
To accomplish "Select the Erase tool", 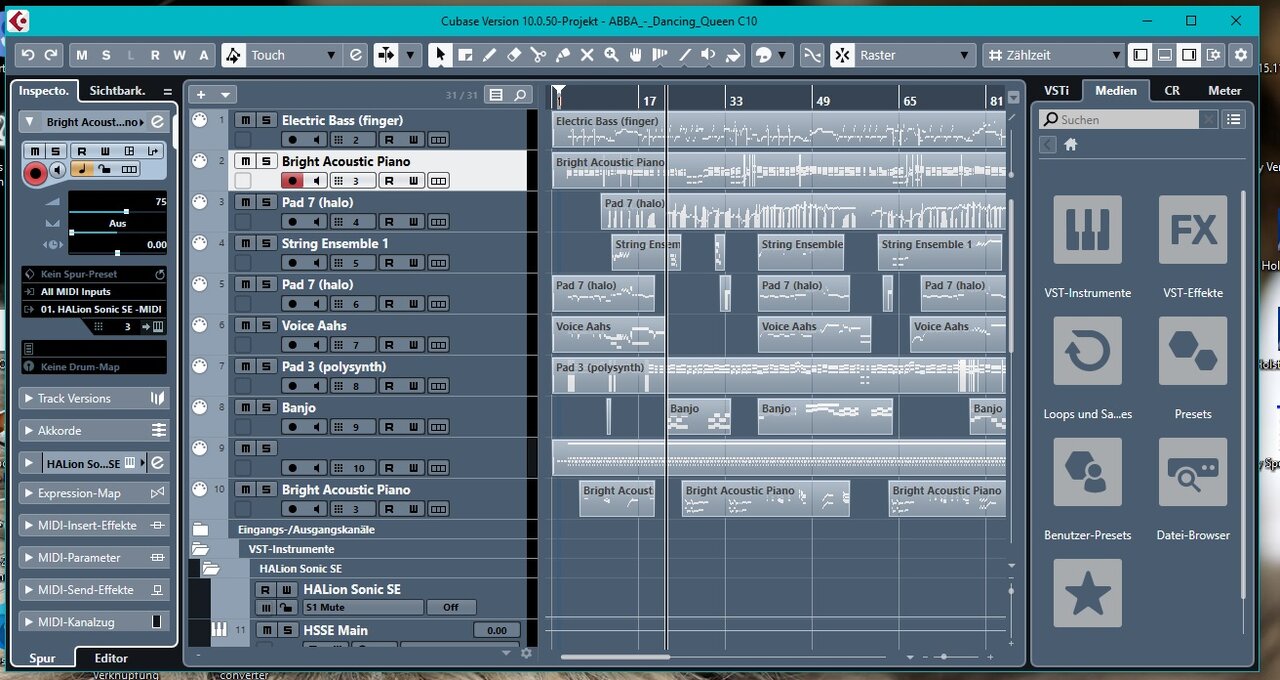I will pos(514,55).
